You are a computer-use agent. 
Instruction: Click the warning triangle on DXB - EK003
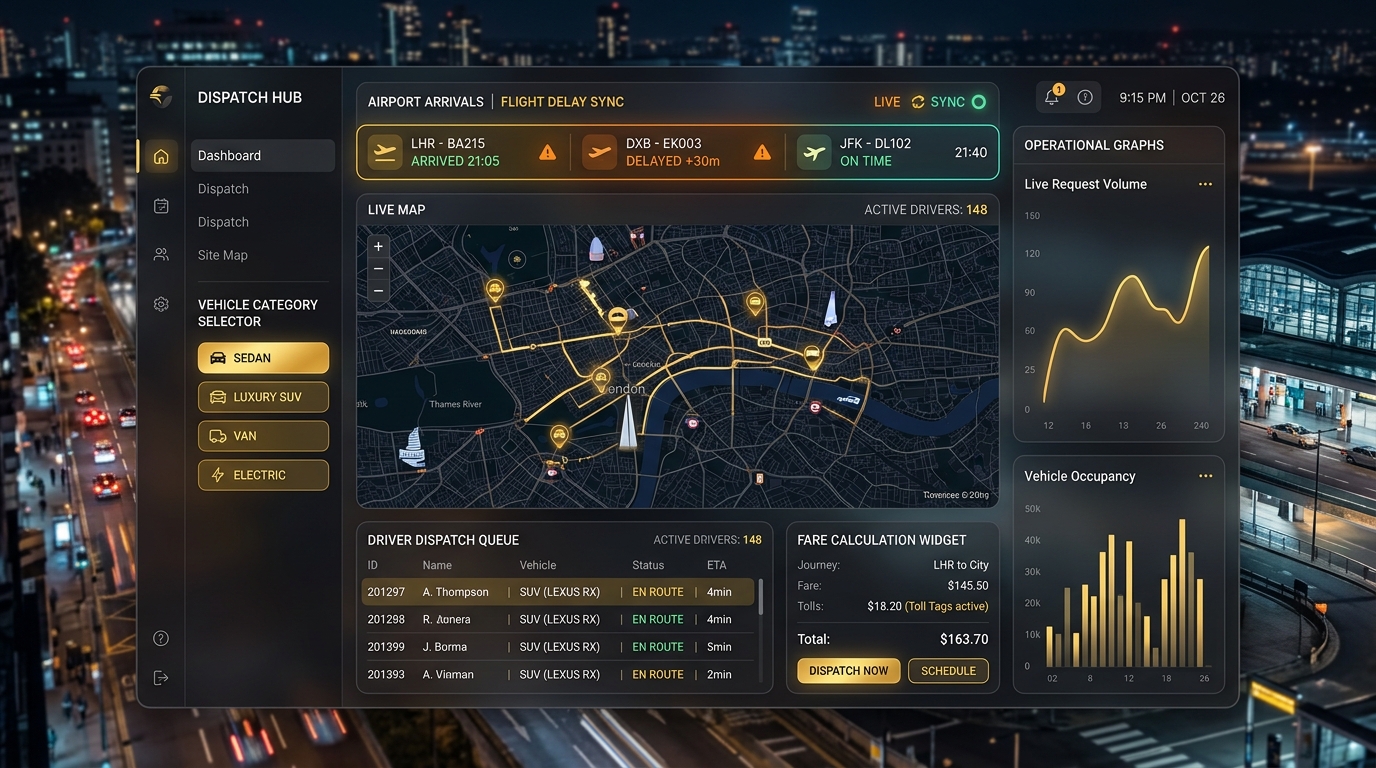point(762,152)
